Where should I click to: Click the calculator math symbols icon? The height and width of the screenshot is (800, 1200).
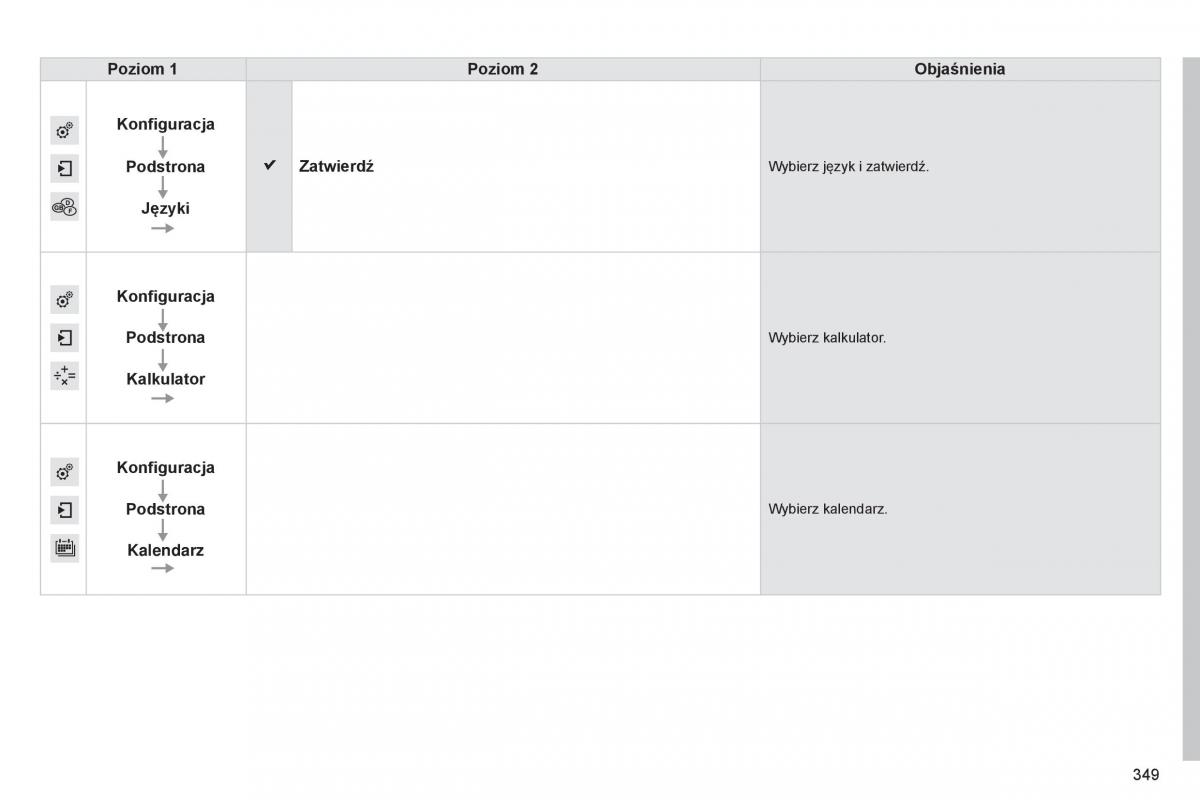(x=64, y=376)
